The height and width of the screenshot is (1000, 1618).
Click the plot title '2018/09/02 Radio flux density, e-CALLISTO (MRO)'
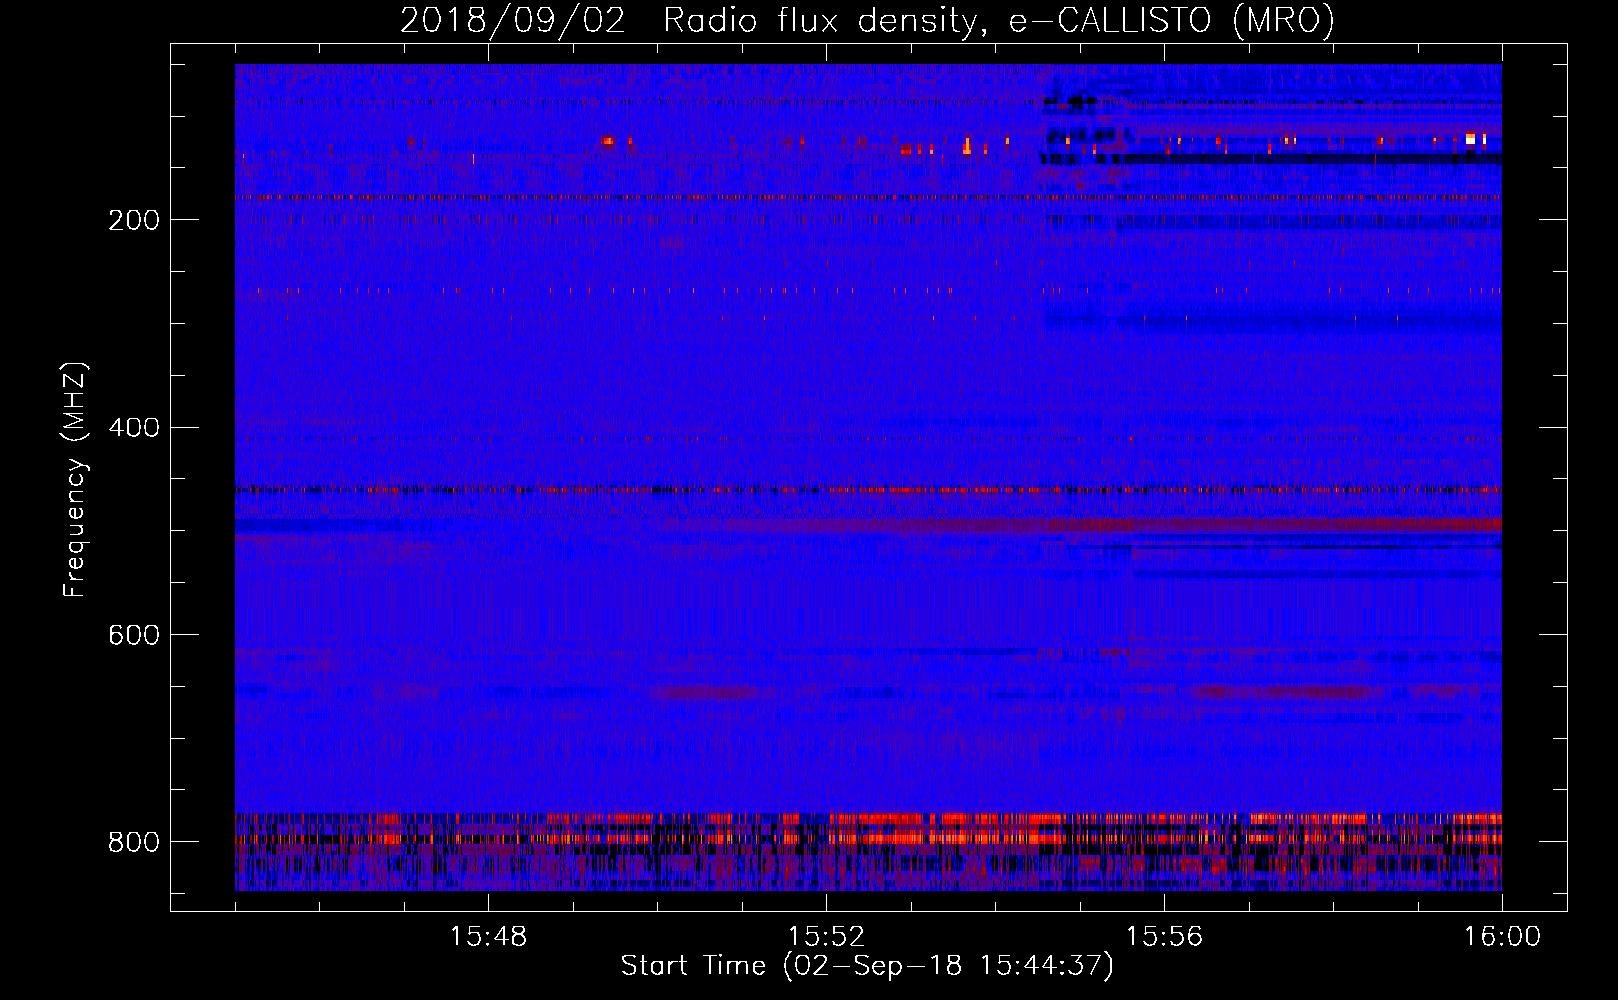tap(867, 20)
